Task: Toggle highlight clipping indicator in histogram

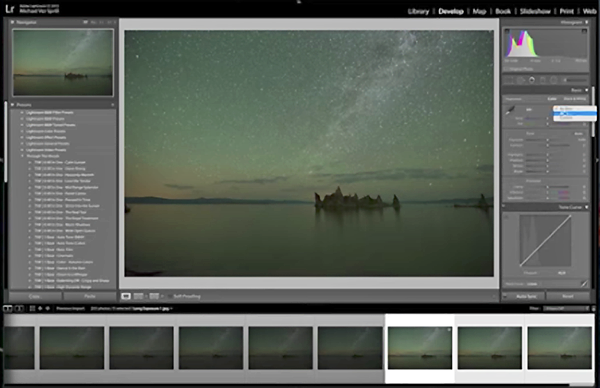Action: tap(584, 31)
